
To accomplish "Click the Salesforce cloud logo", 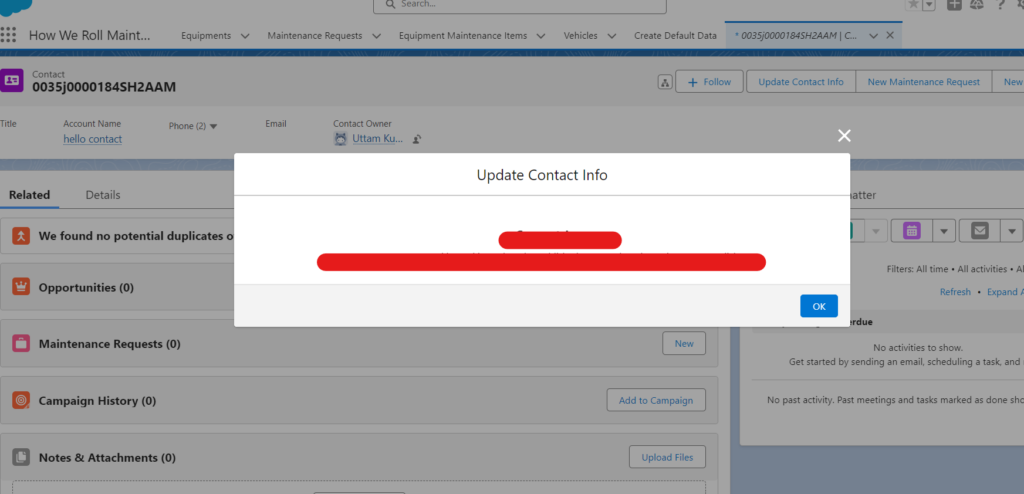I will [x=14, y=5].
